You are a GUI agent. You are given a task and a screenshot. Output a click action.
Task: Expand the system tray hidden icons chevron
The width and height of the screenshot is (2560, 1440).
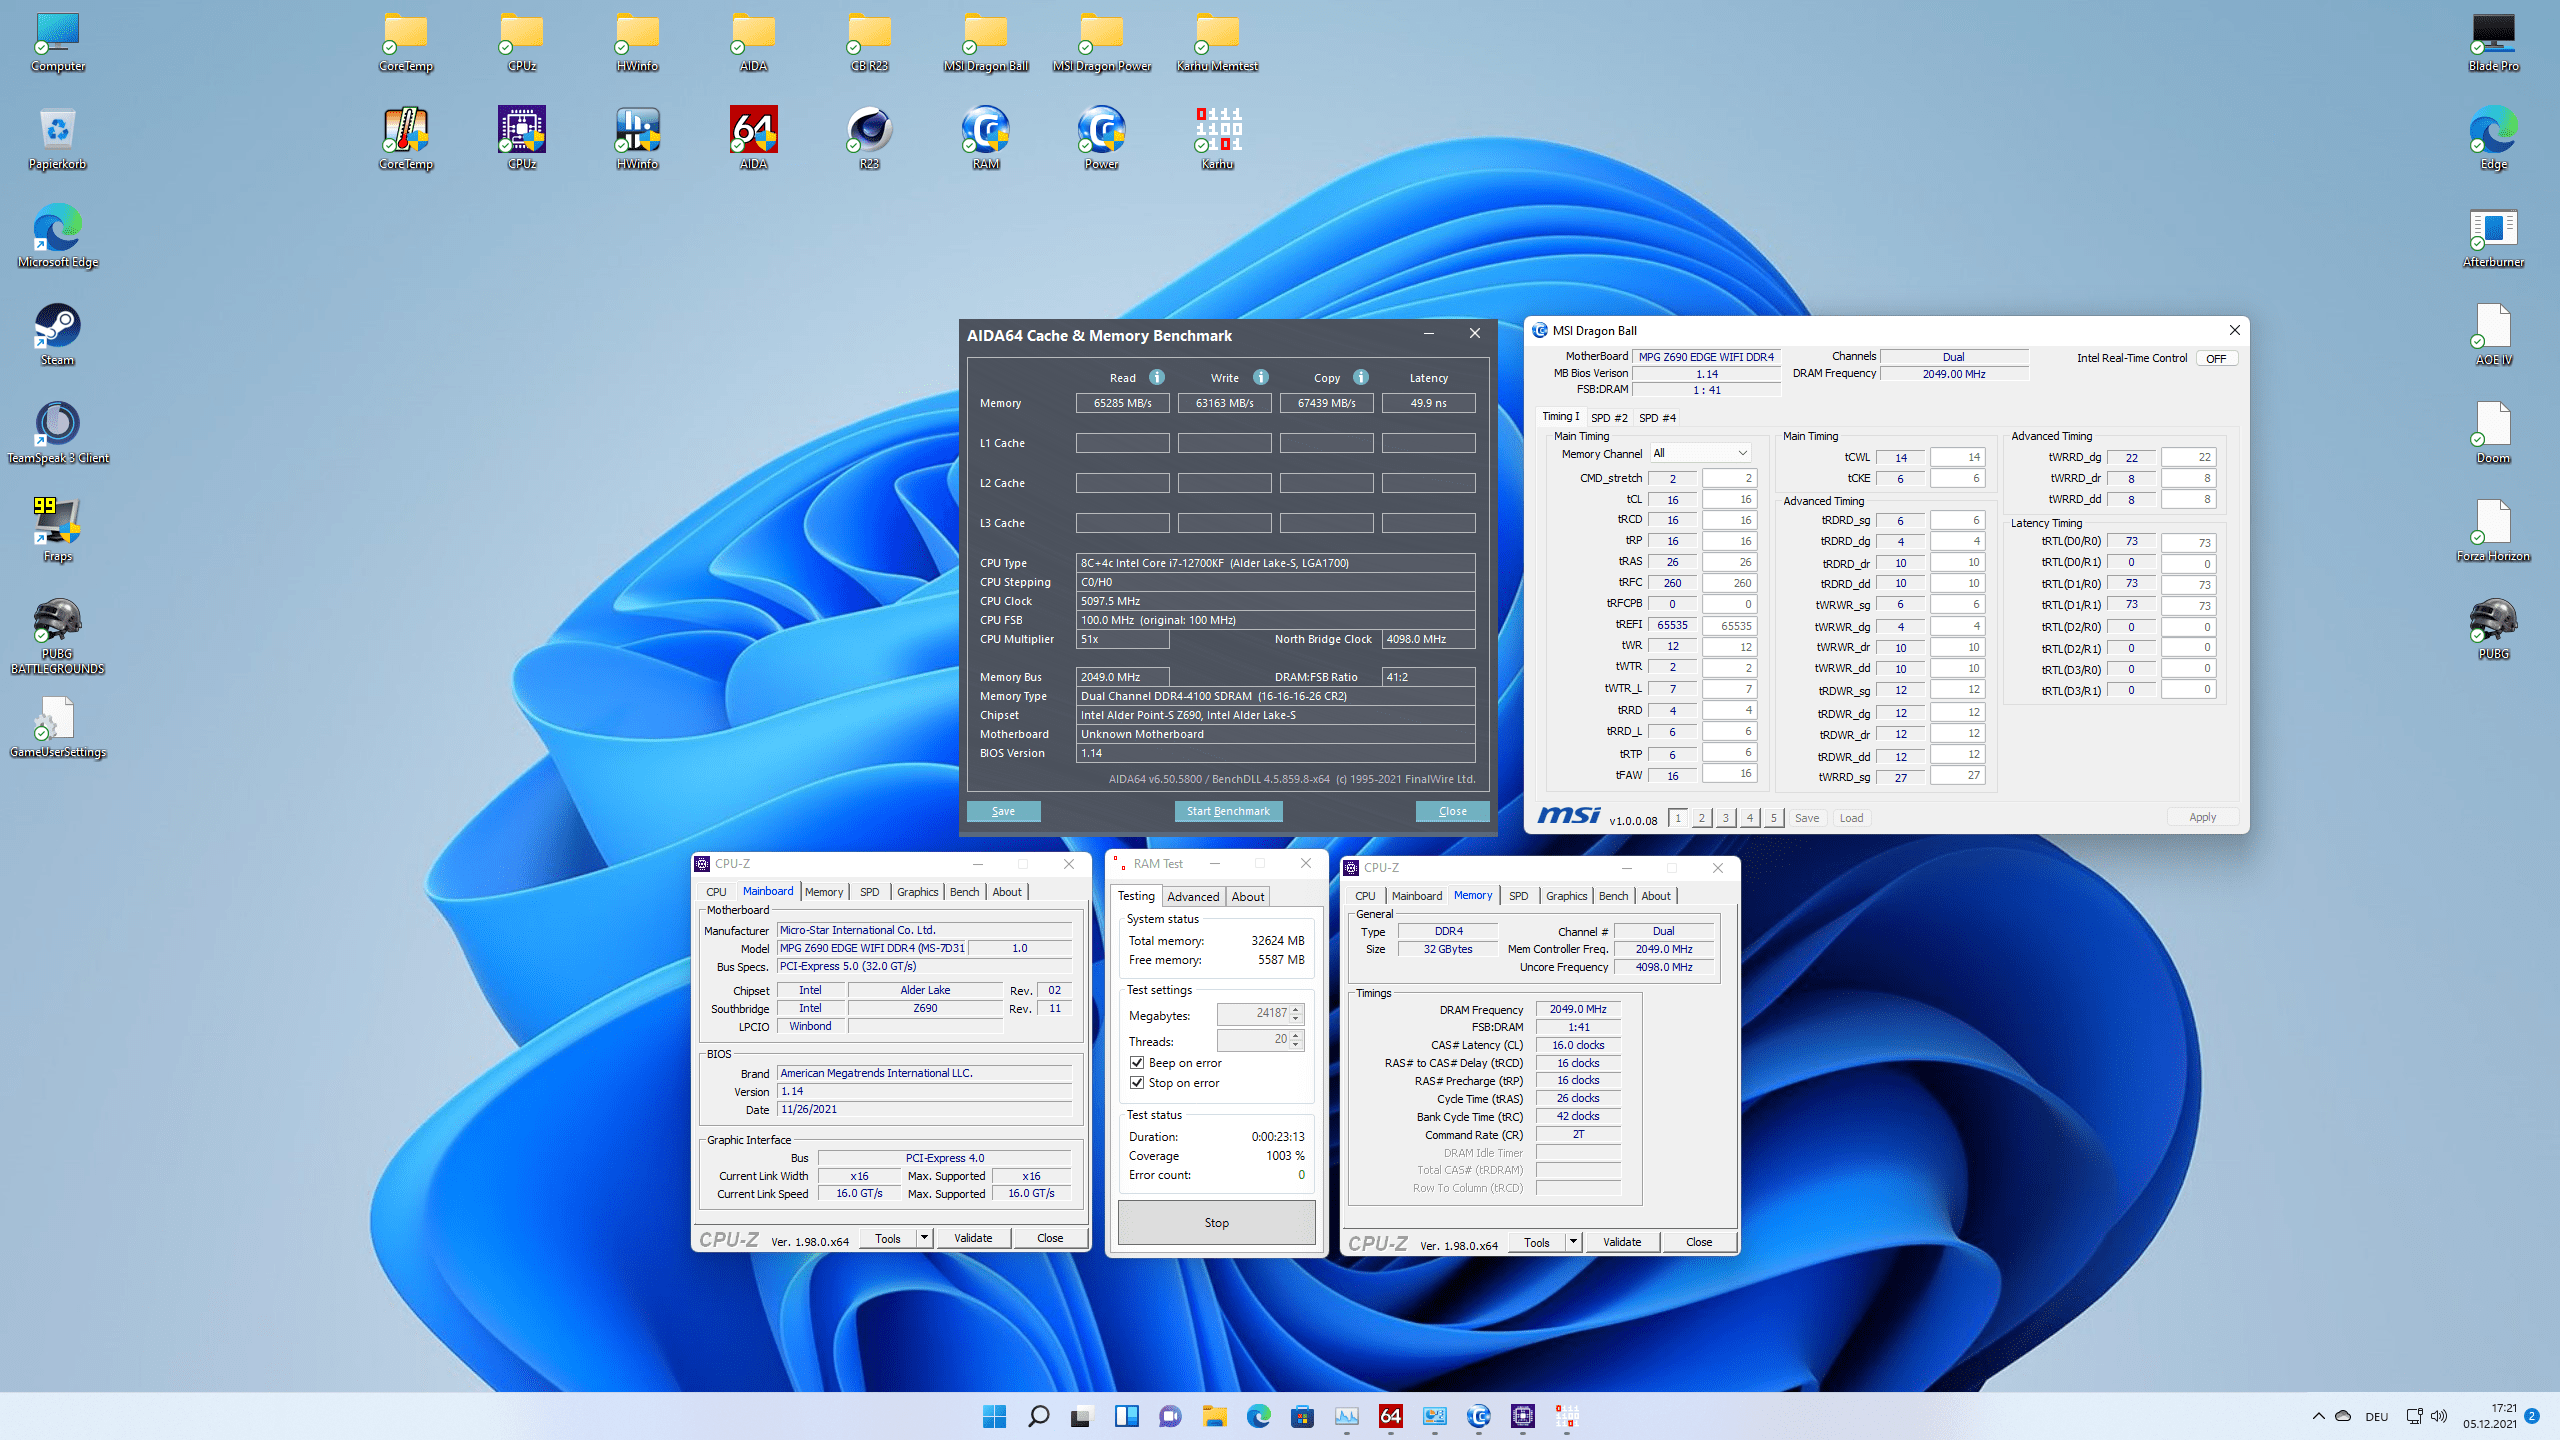tap(2318, 1416)
